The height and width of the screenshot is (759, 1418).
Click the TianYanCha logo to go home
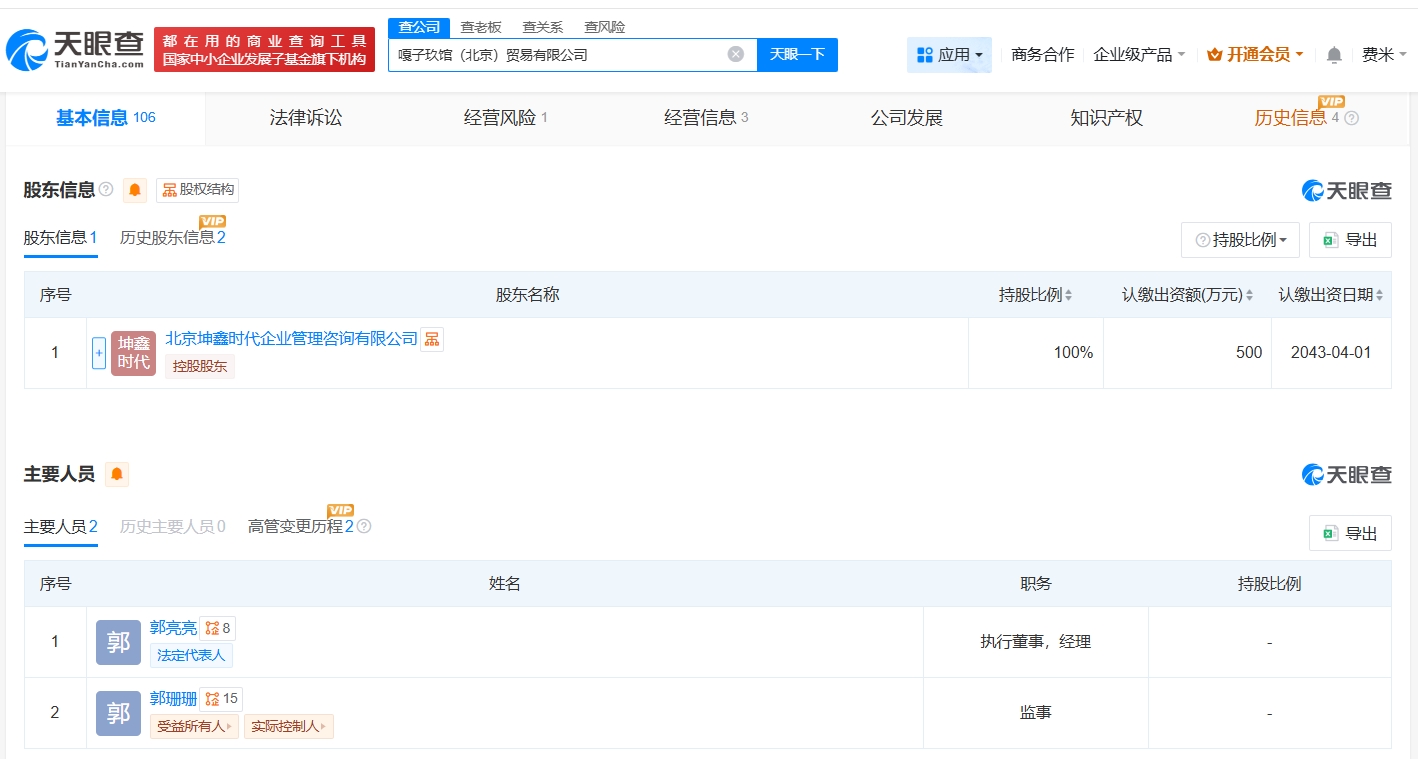pos(75,50)
